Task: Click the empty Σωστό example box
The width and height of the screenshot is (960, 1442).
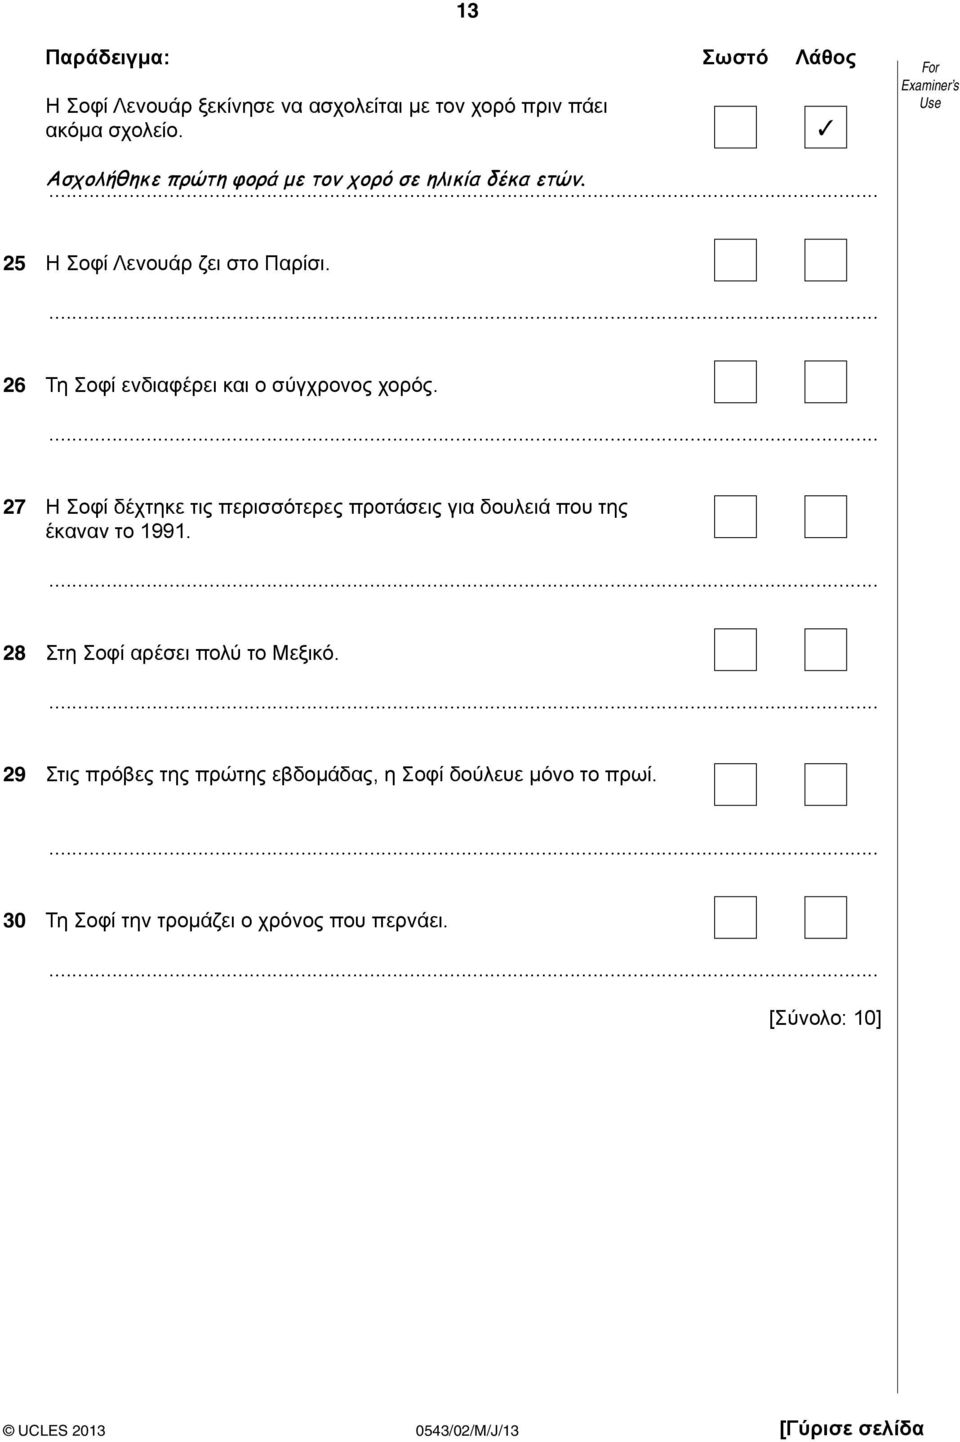Action: (x=735, y=127)
